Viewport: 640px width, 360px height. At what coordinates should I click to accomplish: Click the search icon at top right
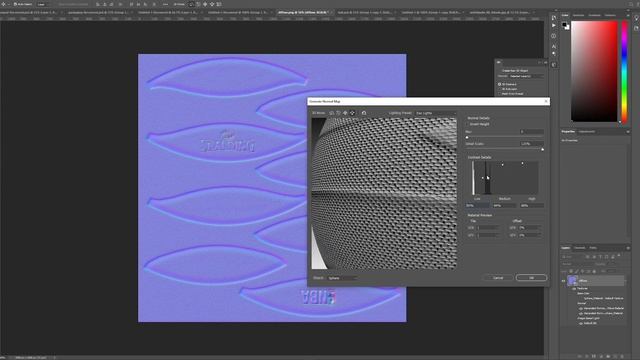point(631,4)
